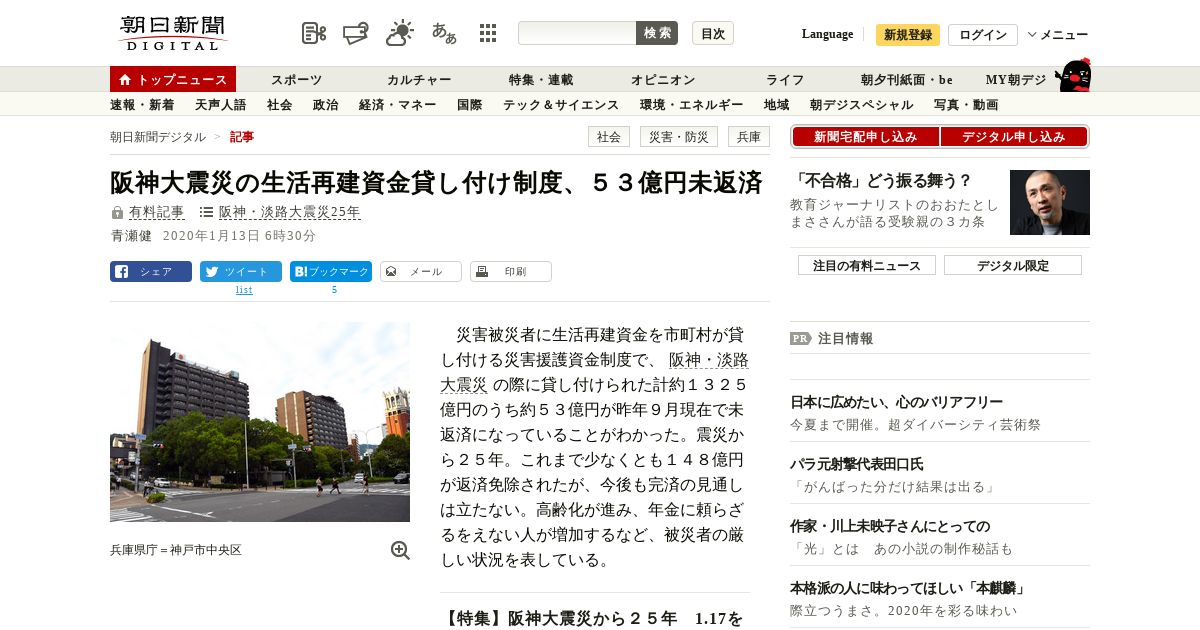
Task: Click the 社会 tag above headline
Action: coord(609,137)
